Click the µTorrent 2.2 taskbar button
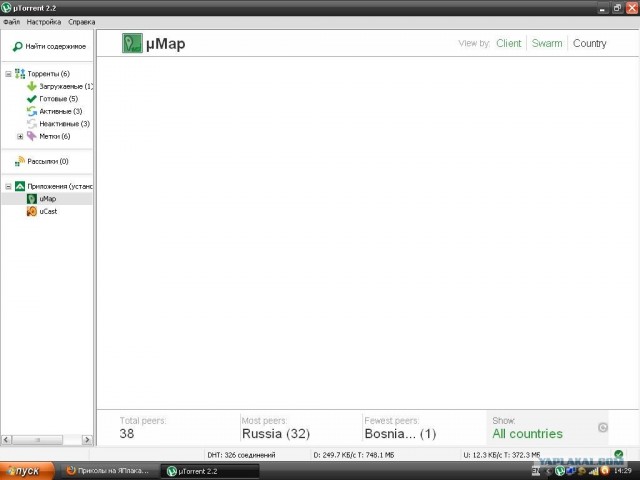640x480 pixels. coord(210,471)
